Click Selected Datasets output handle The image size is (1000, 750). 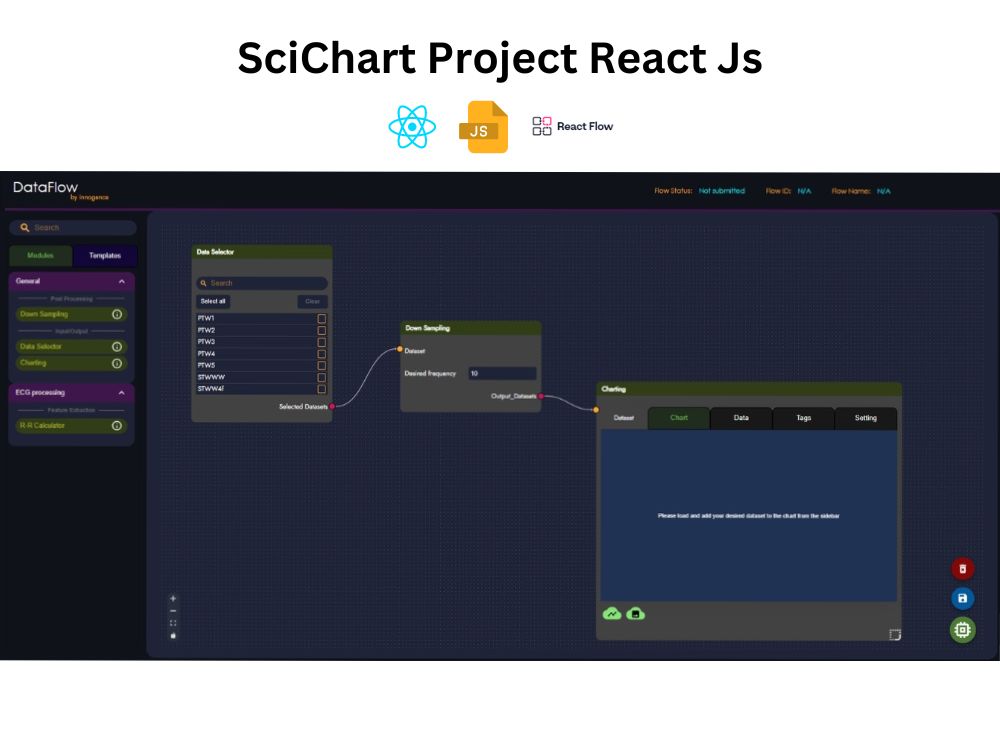tap(332, 407)
